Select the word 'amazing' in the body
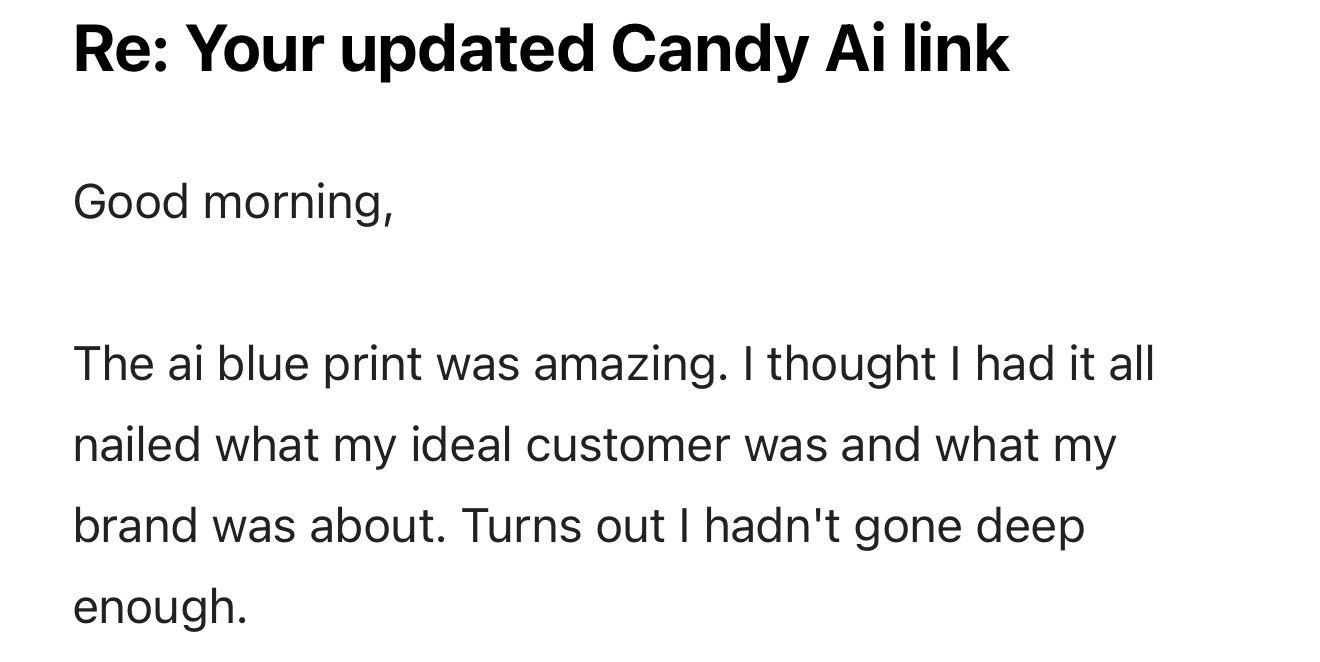Image resolution: width=1320 pixels, height=662 pixels. 625,365
